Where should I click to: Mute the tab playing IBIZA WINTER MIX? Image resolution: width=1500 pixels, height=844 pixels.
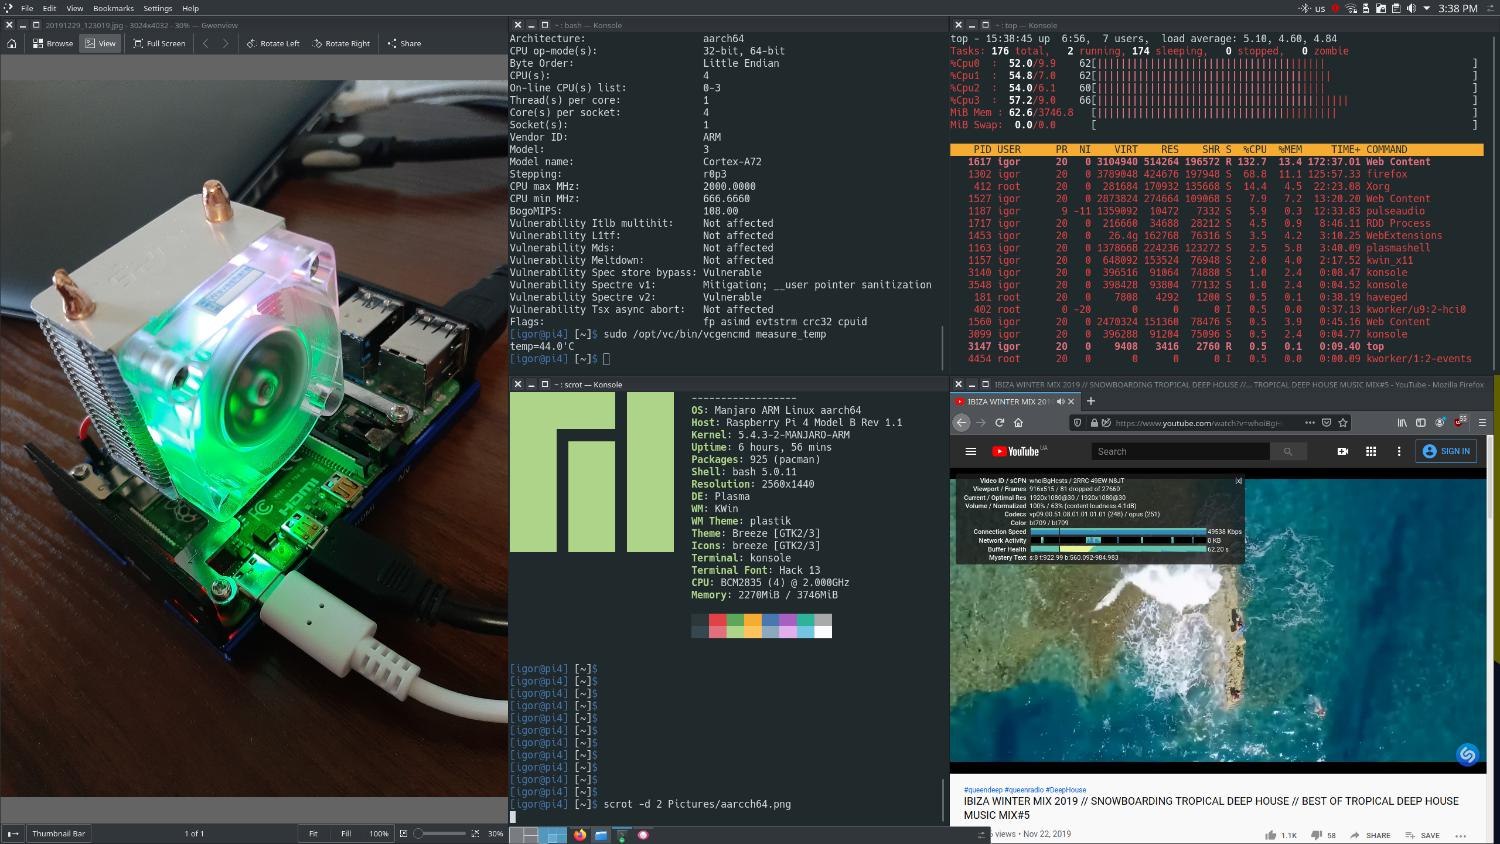coord(1060,402)
